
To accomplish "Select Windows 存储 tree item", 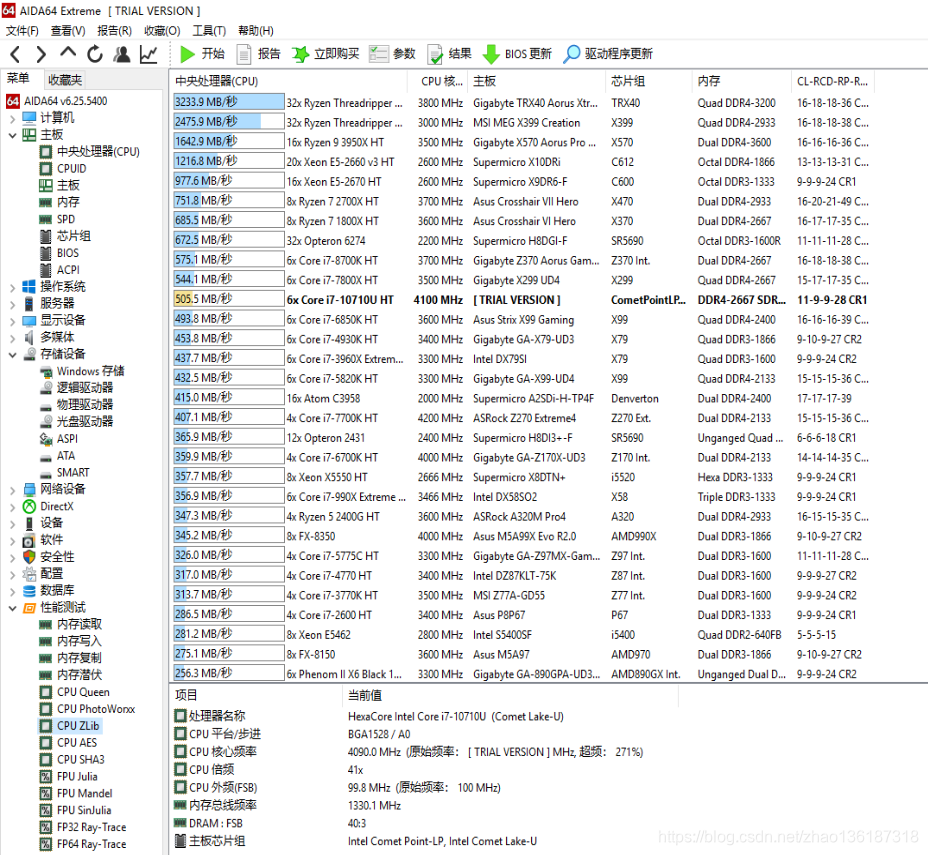I will click(82, 372).
